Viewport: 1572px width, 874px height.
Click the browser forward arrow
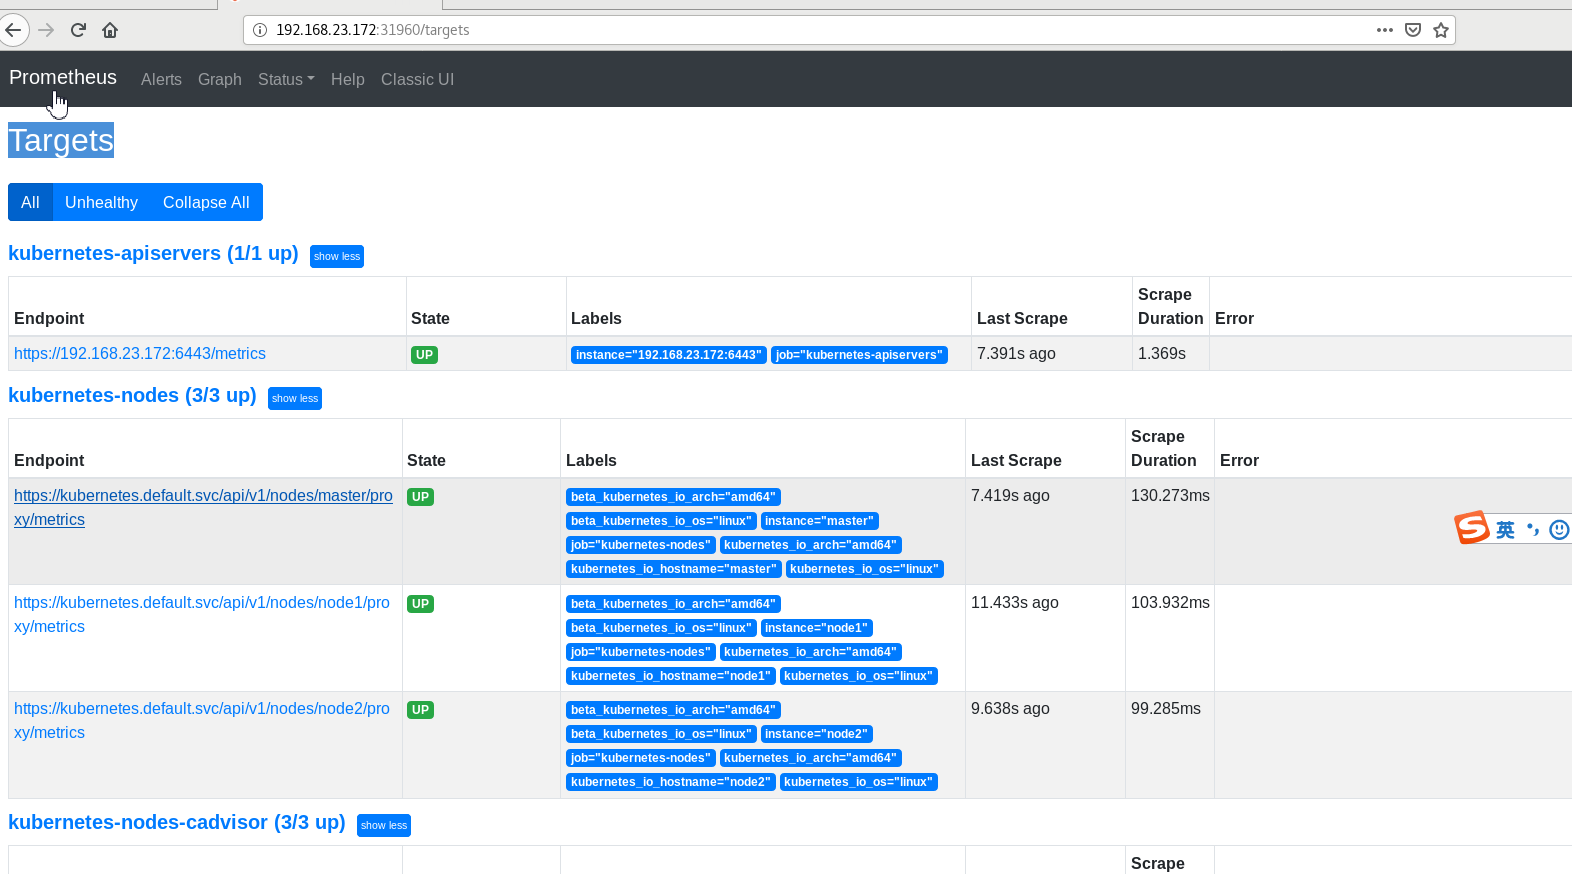(x=46, y=30)
